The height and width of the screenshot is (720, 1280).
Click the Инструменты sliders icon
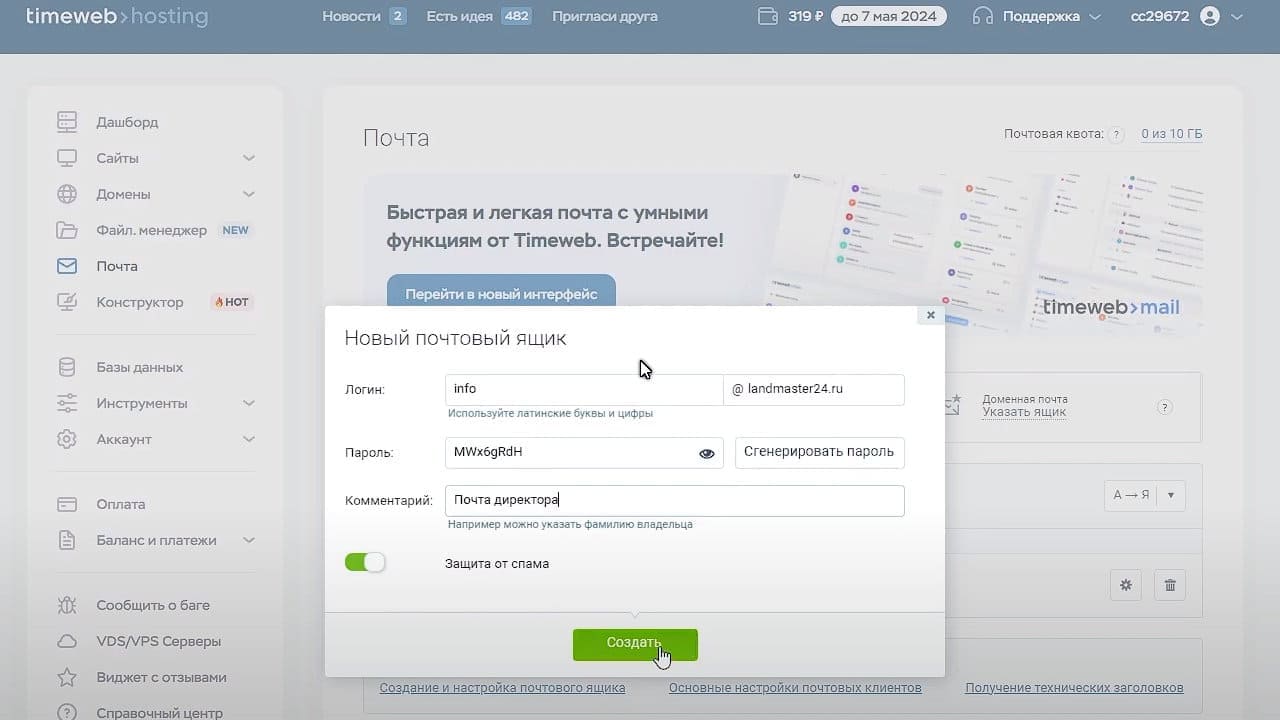click(67, 403)
